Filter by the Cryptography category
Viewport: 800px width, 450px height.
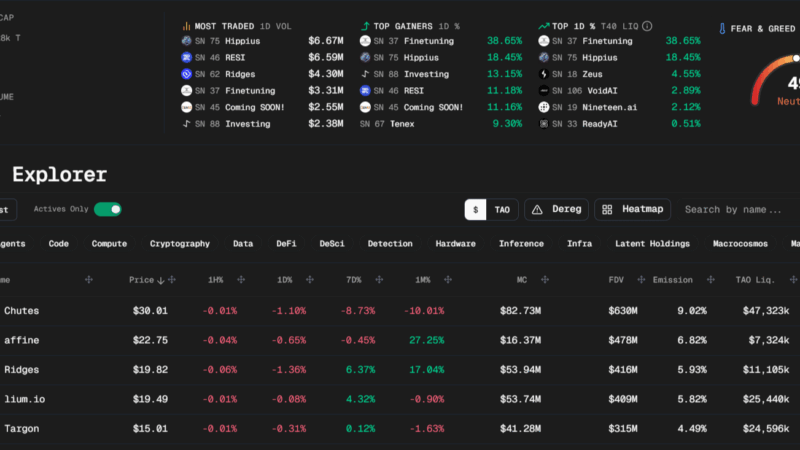[180, 244]
